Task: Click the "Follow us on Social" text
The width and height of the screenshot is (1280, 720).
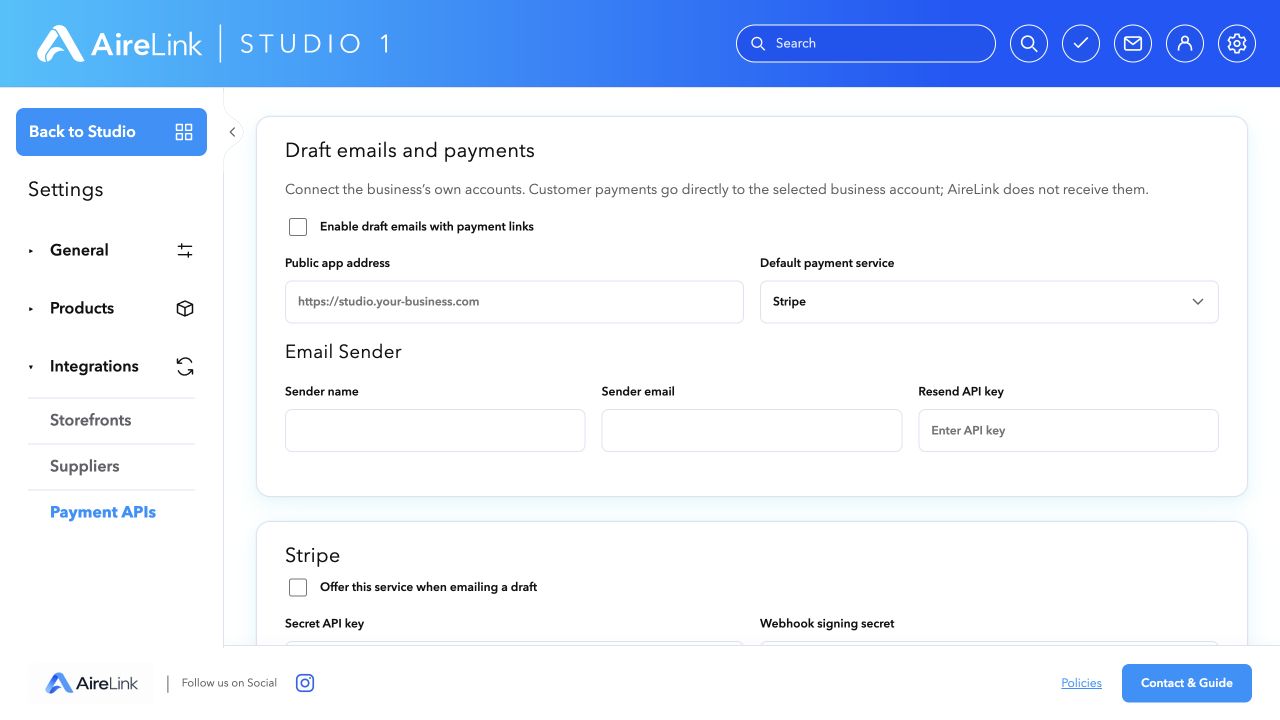Action: (x=229, y=683)
